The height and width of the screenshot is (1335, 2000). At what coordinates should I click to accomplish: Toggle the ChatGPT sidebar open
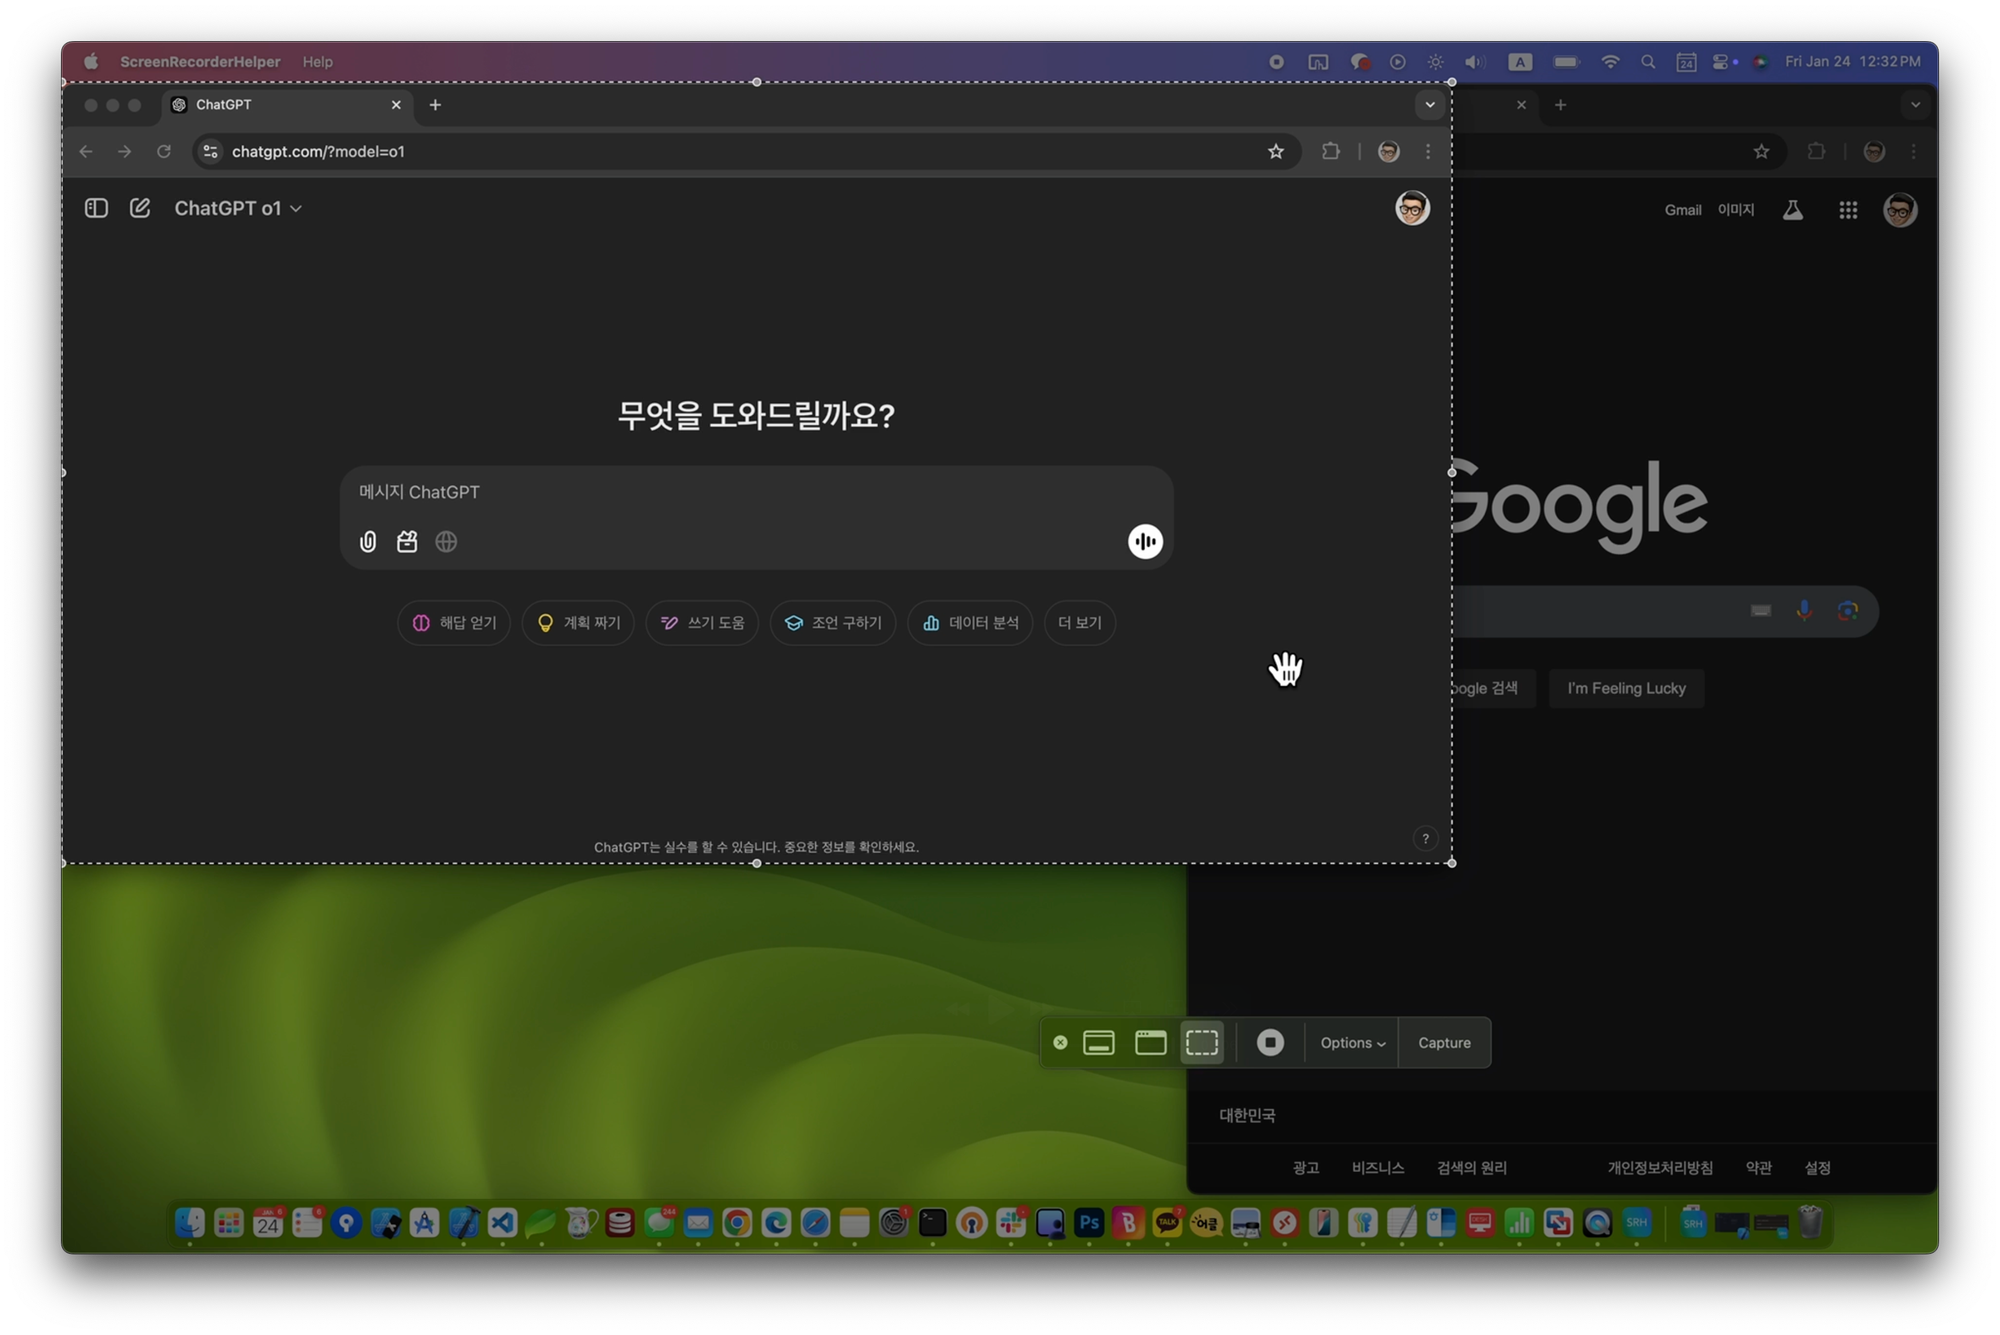pos(96,207)
